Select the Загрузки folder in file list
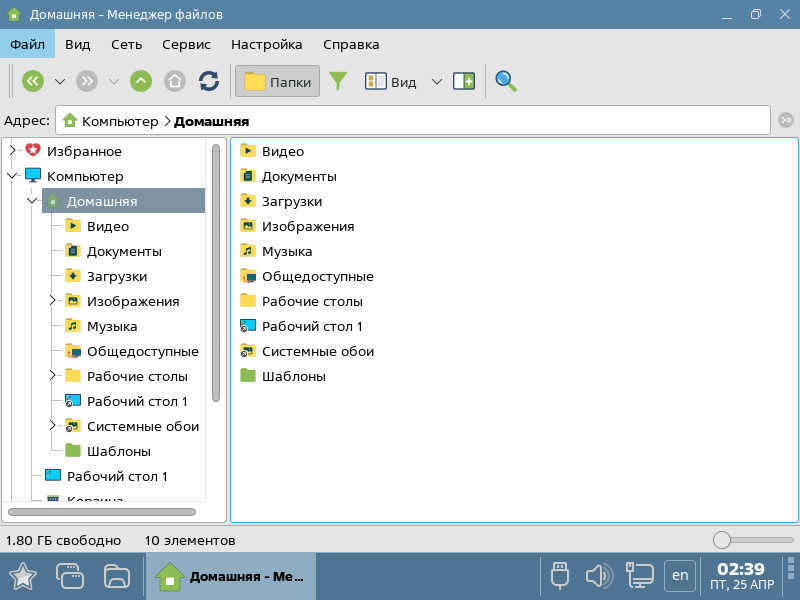This screenshot has width=800, height=600. pyautogui.click(x=291, y=201)
